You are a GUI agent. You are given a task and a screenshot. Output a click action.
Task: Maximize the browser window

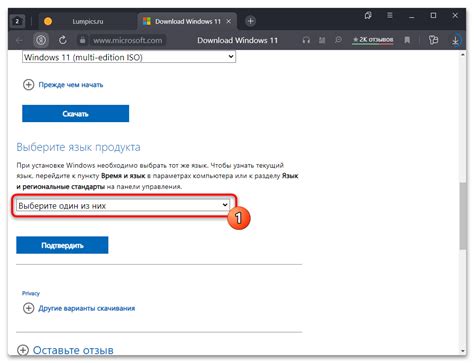[433, 15]
